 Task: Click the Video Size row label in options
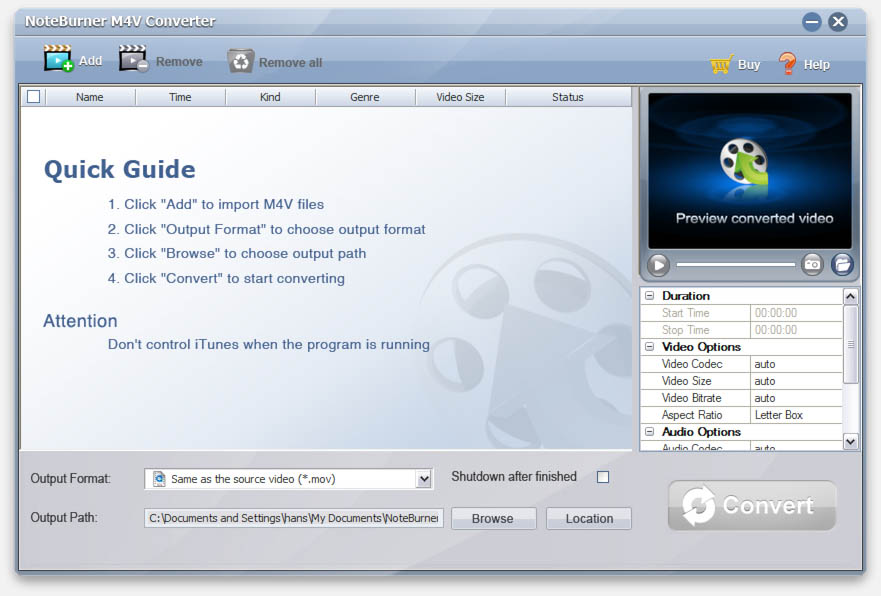687,381
